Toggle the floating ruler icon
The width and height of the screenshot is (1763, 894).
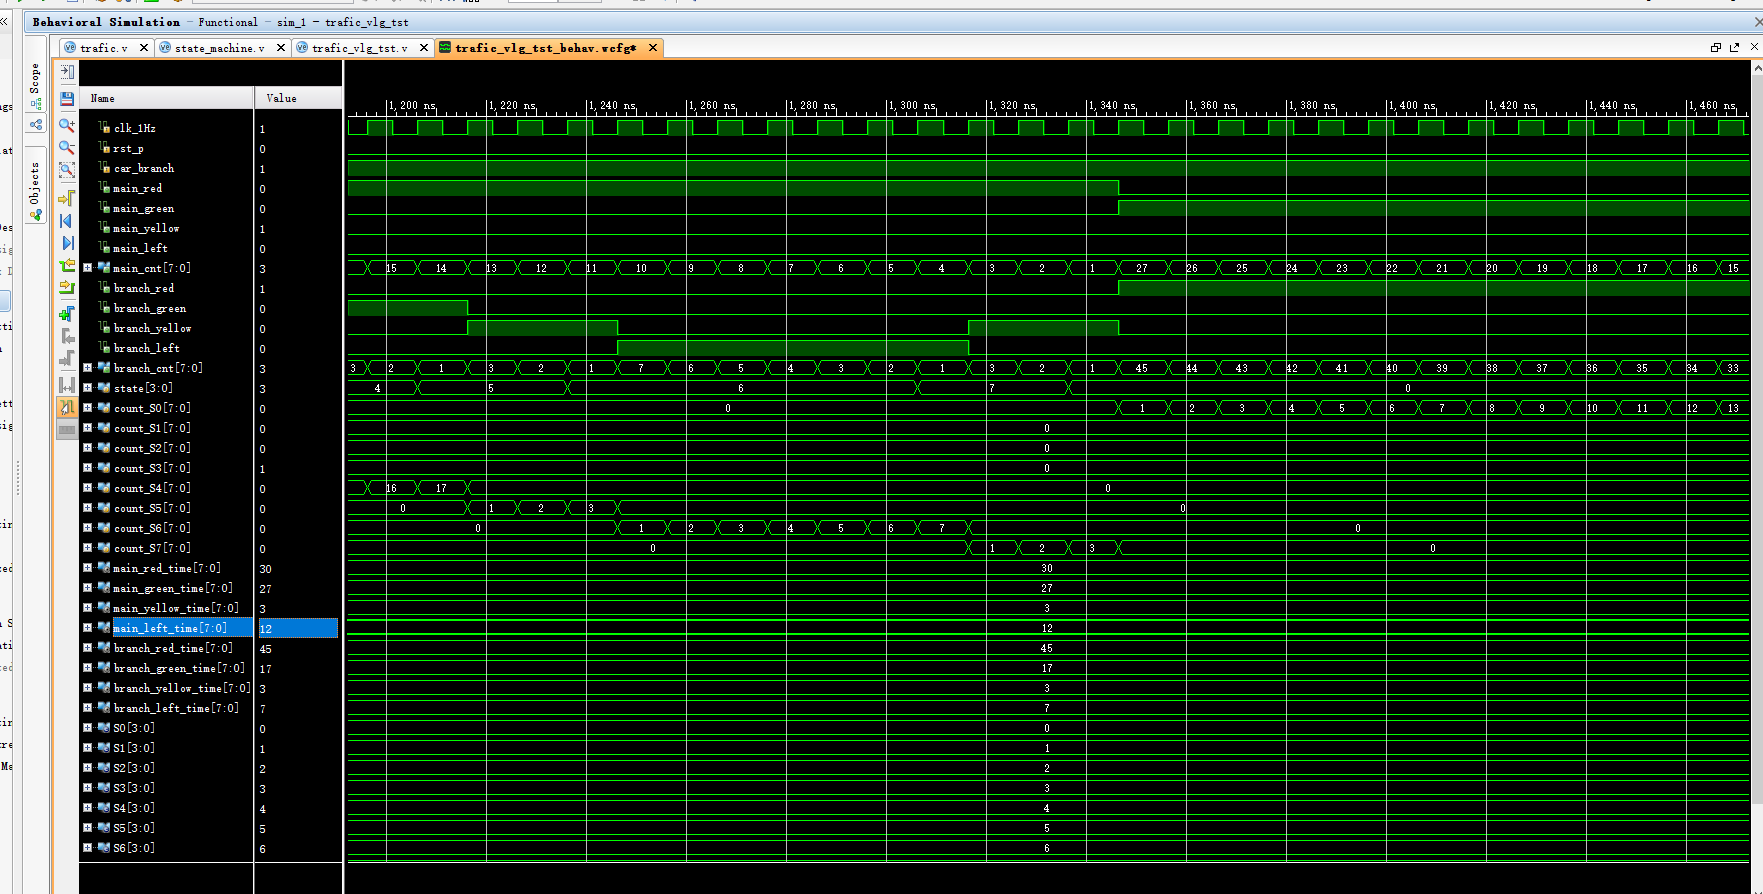pos(67,430)
